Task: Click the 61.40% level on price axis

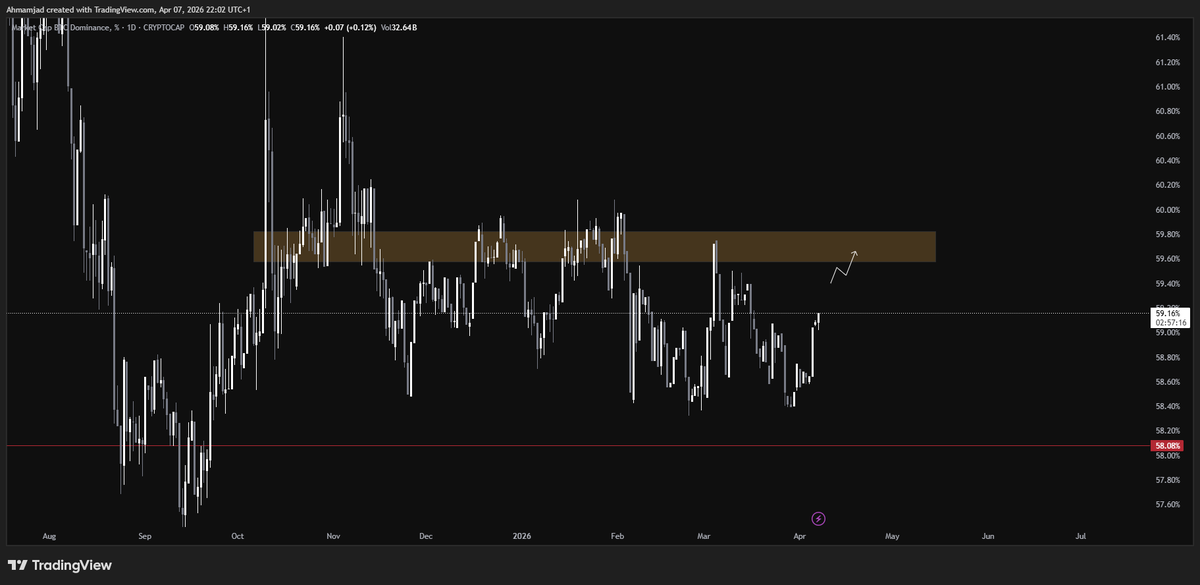Action: coord(1167,38)
